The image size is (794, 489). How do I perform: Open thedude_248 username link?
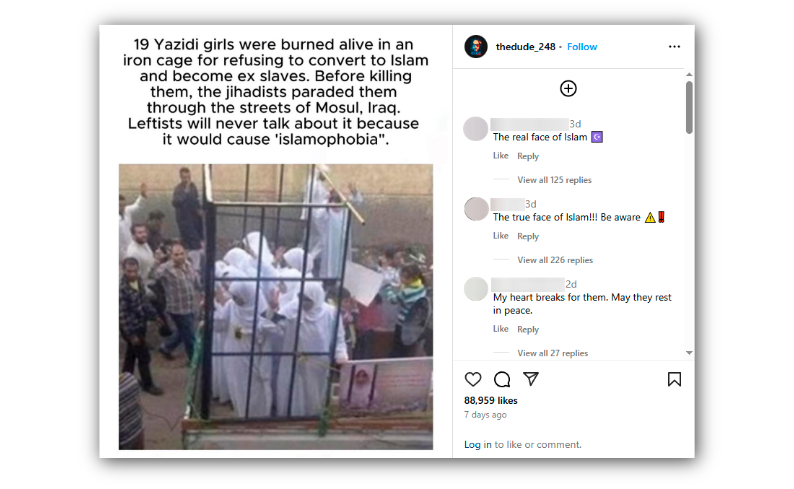coord(525,47)
